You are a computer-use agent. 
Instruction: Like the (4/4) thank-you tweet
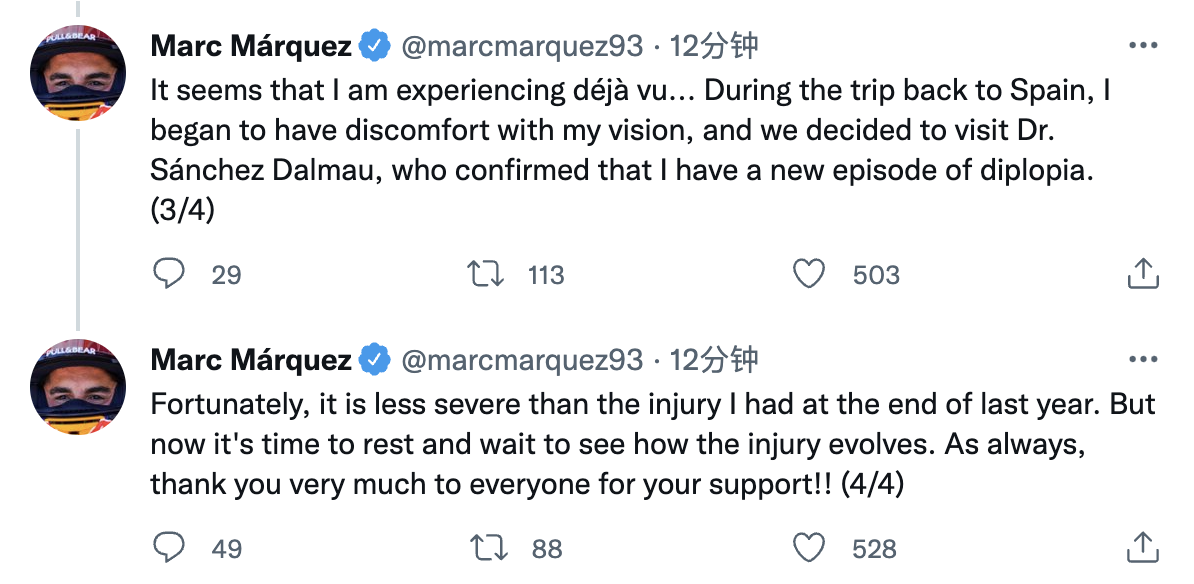click(808, 548)
